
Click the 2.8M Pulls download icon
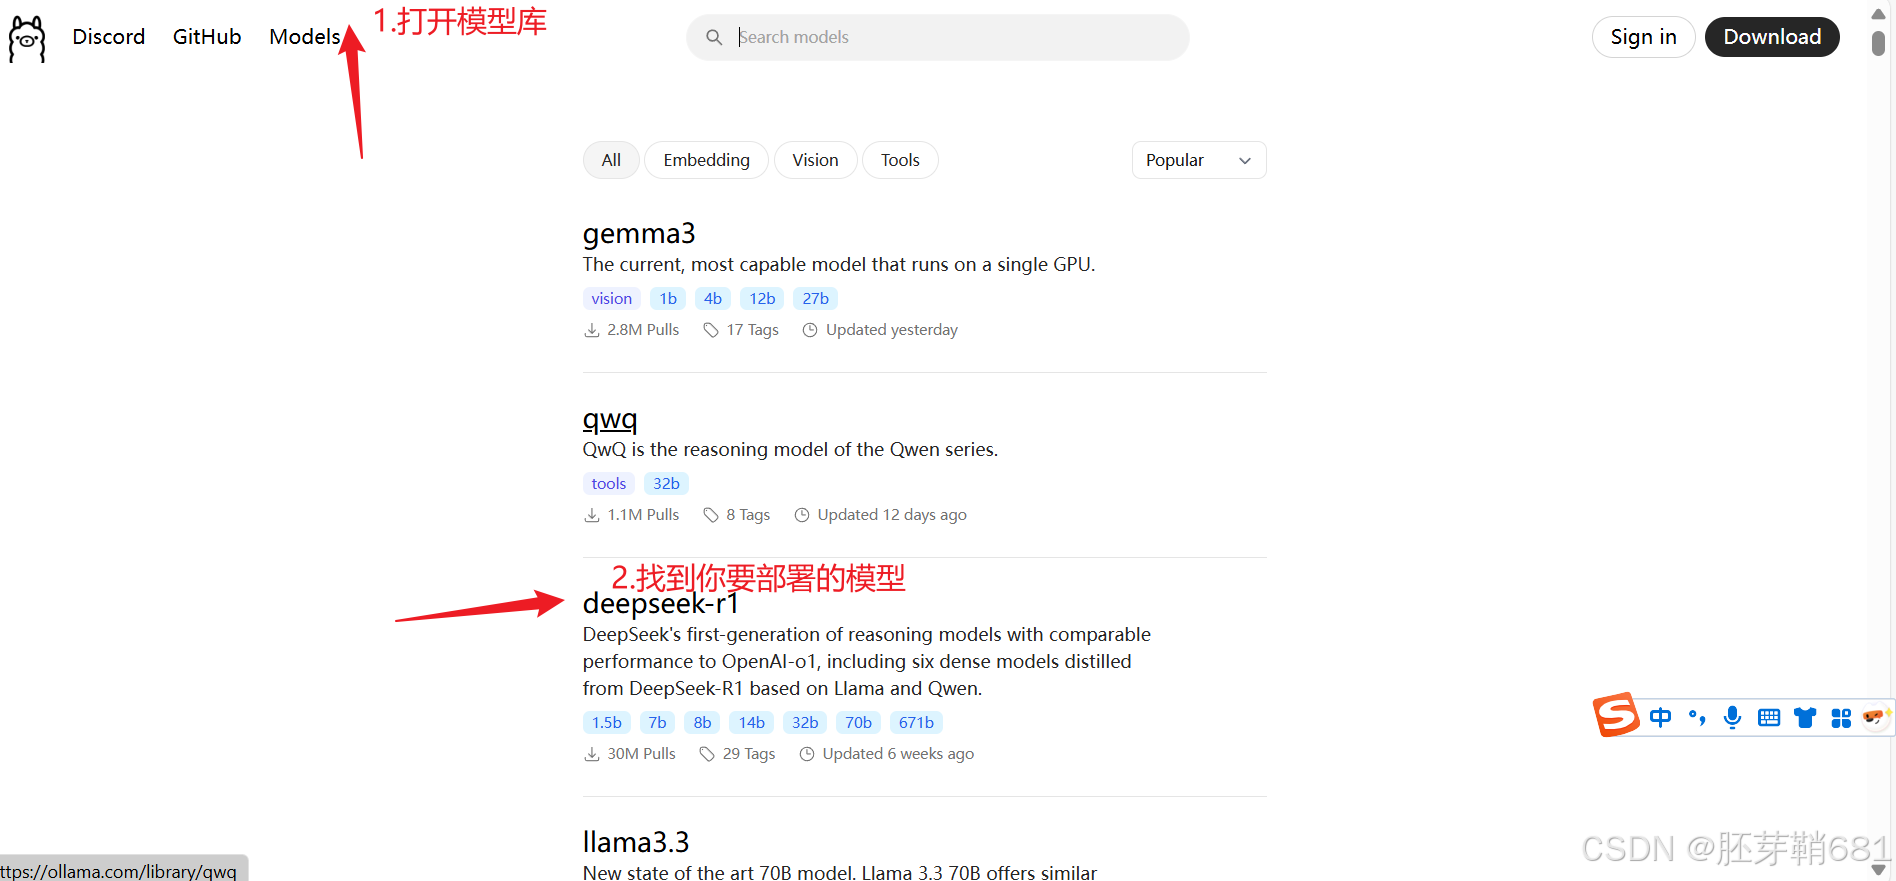tap(592, 330)
